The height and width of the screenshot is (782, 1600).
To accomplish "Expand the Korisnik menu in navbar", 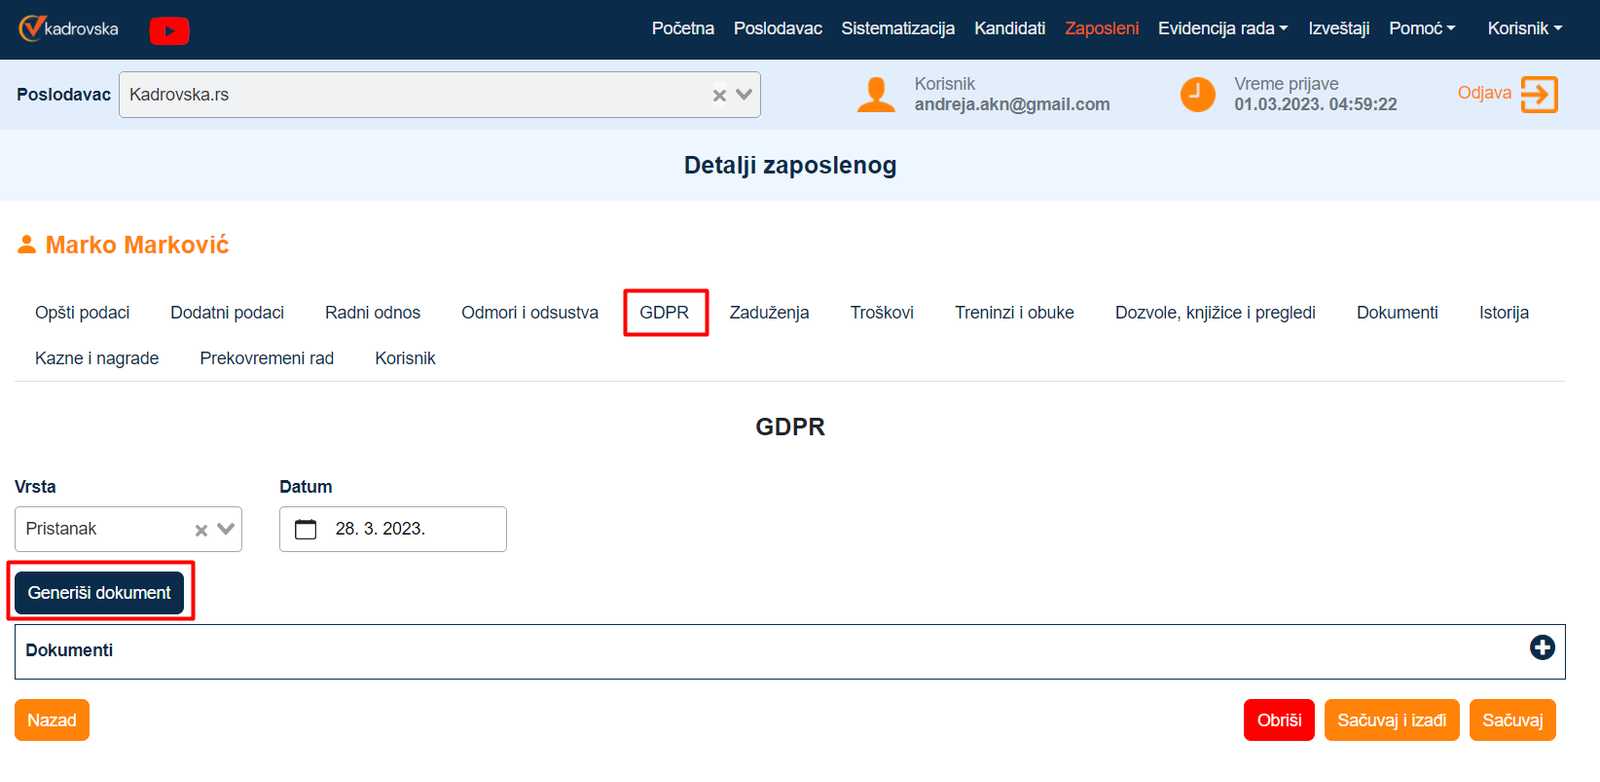I will point(1524,29).
